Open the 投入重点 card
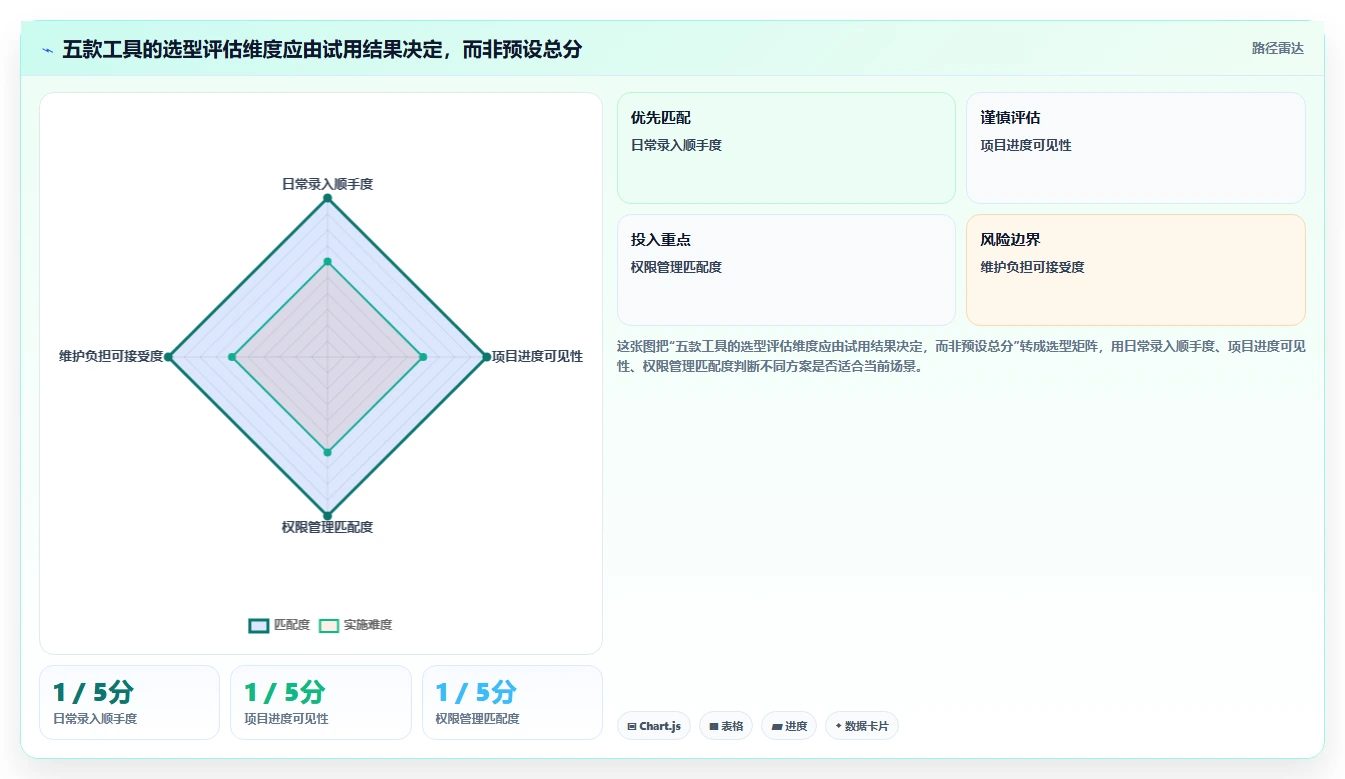The height and width of the screenshot is (779, 1345). click(x=786, y=270)
